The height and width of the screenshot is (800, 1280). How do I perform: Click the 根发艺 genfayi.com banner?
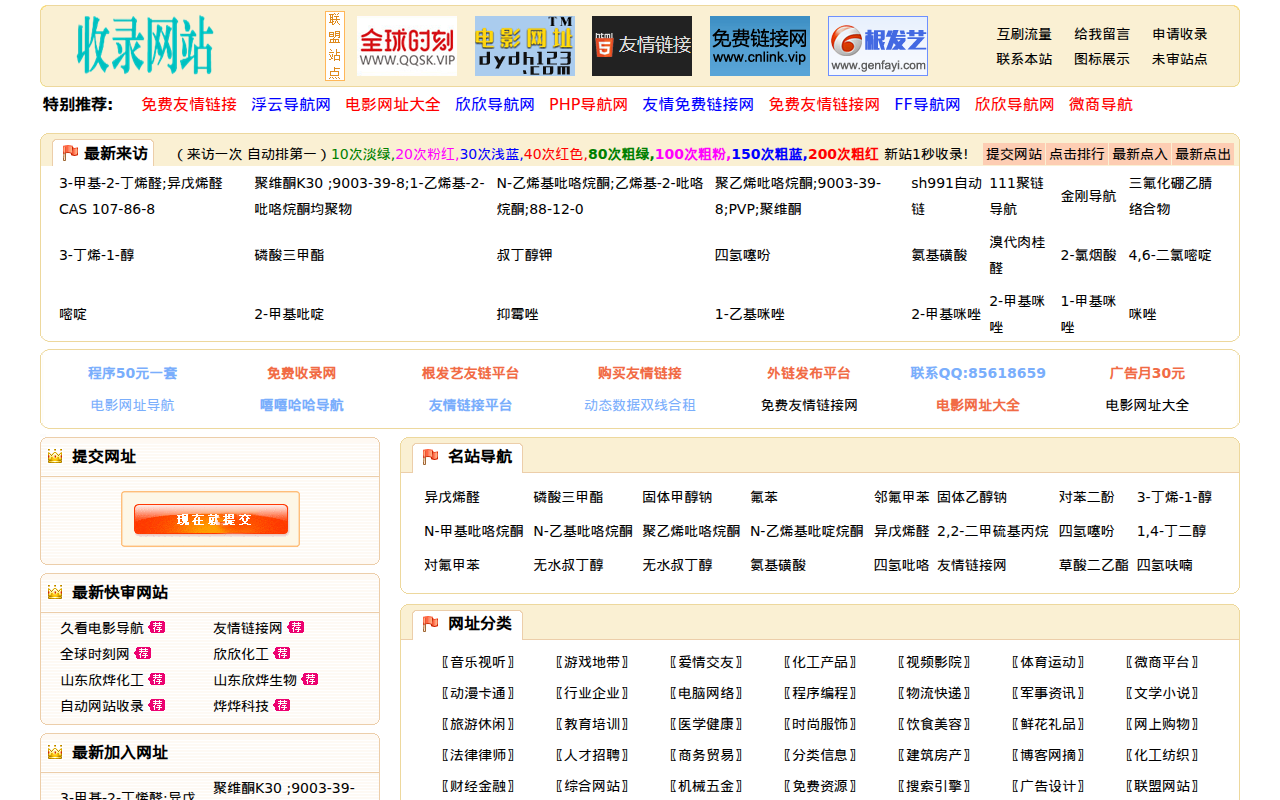point(877,46)
